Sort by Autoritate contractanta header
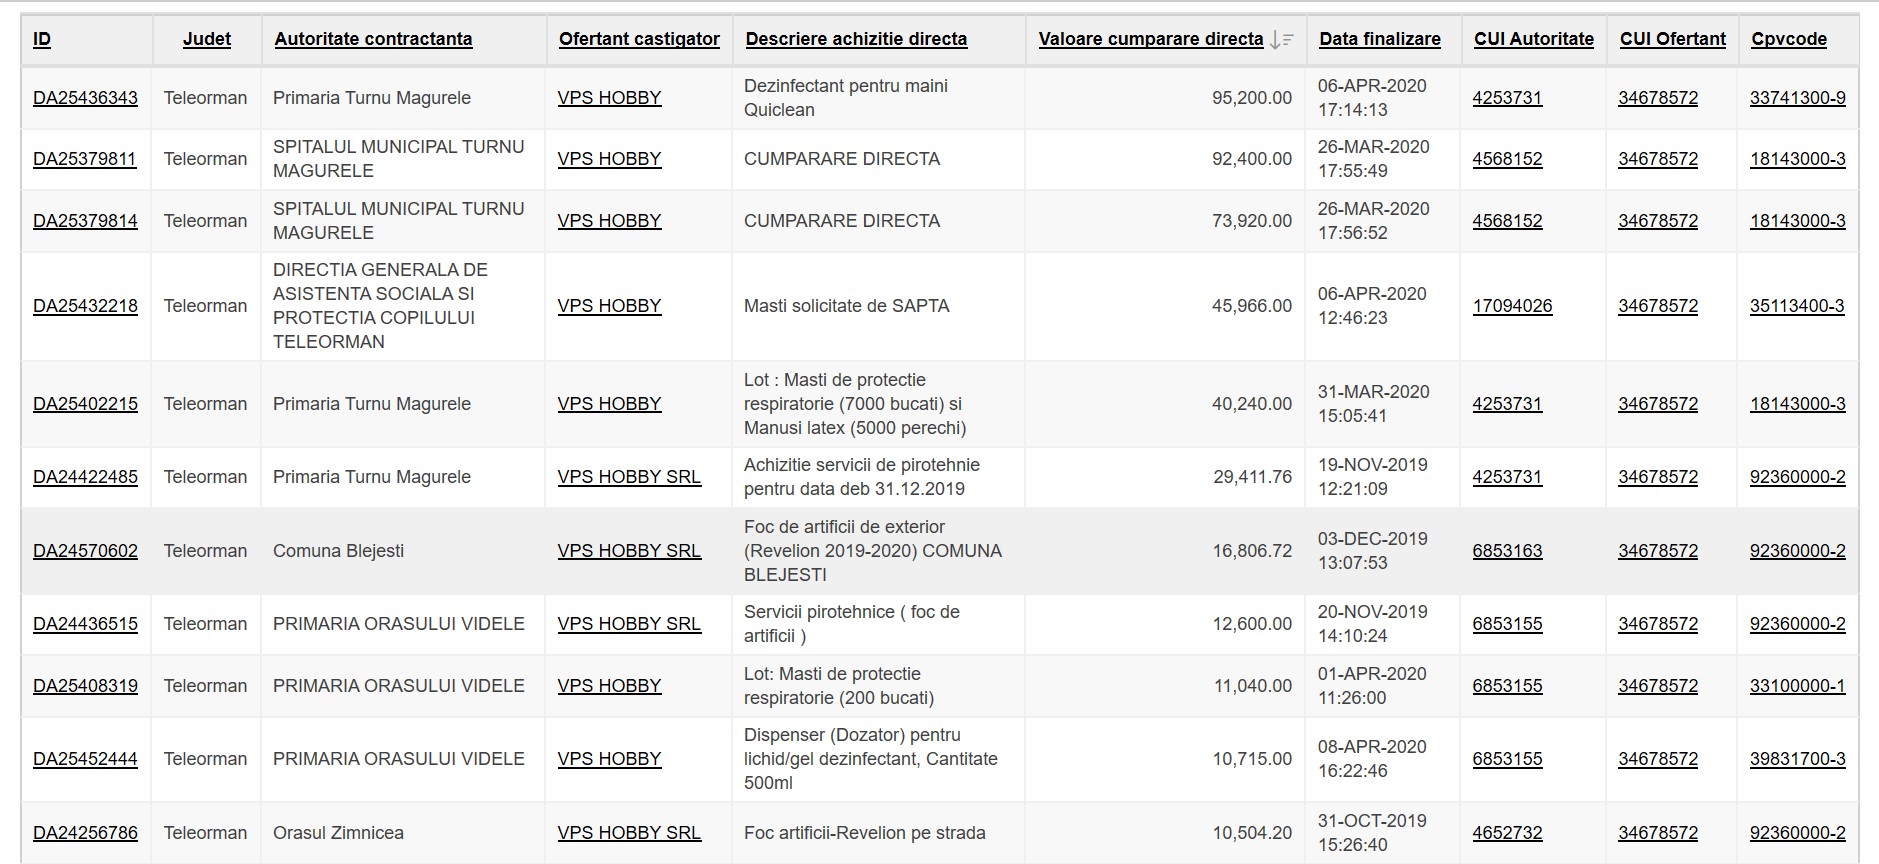 click(x=373, y=39)
